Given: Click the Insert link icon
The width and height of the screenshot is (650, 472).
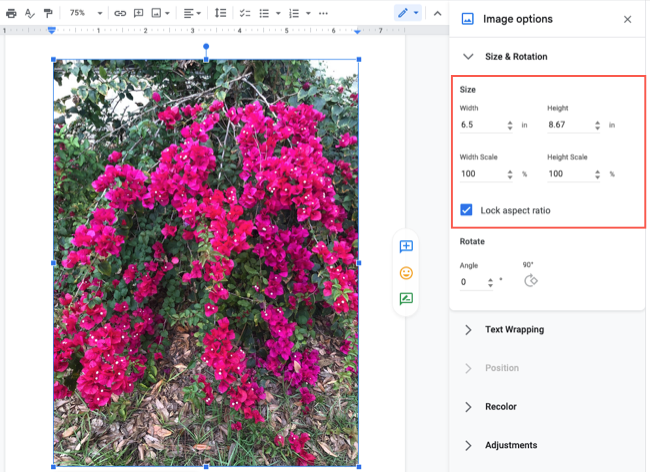Looking at the screenshot, I should coord(120,13).
